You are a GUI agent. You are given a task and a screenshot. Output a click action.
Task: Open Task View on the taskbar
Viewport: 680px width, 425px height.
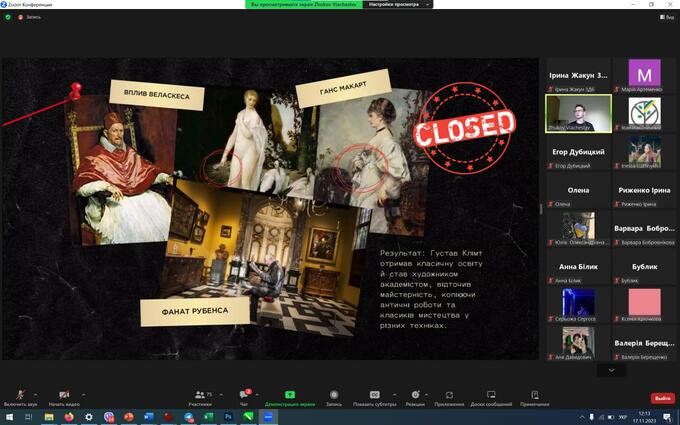(29, 417)
